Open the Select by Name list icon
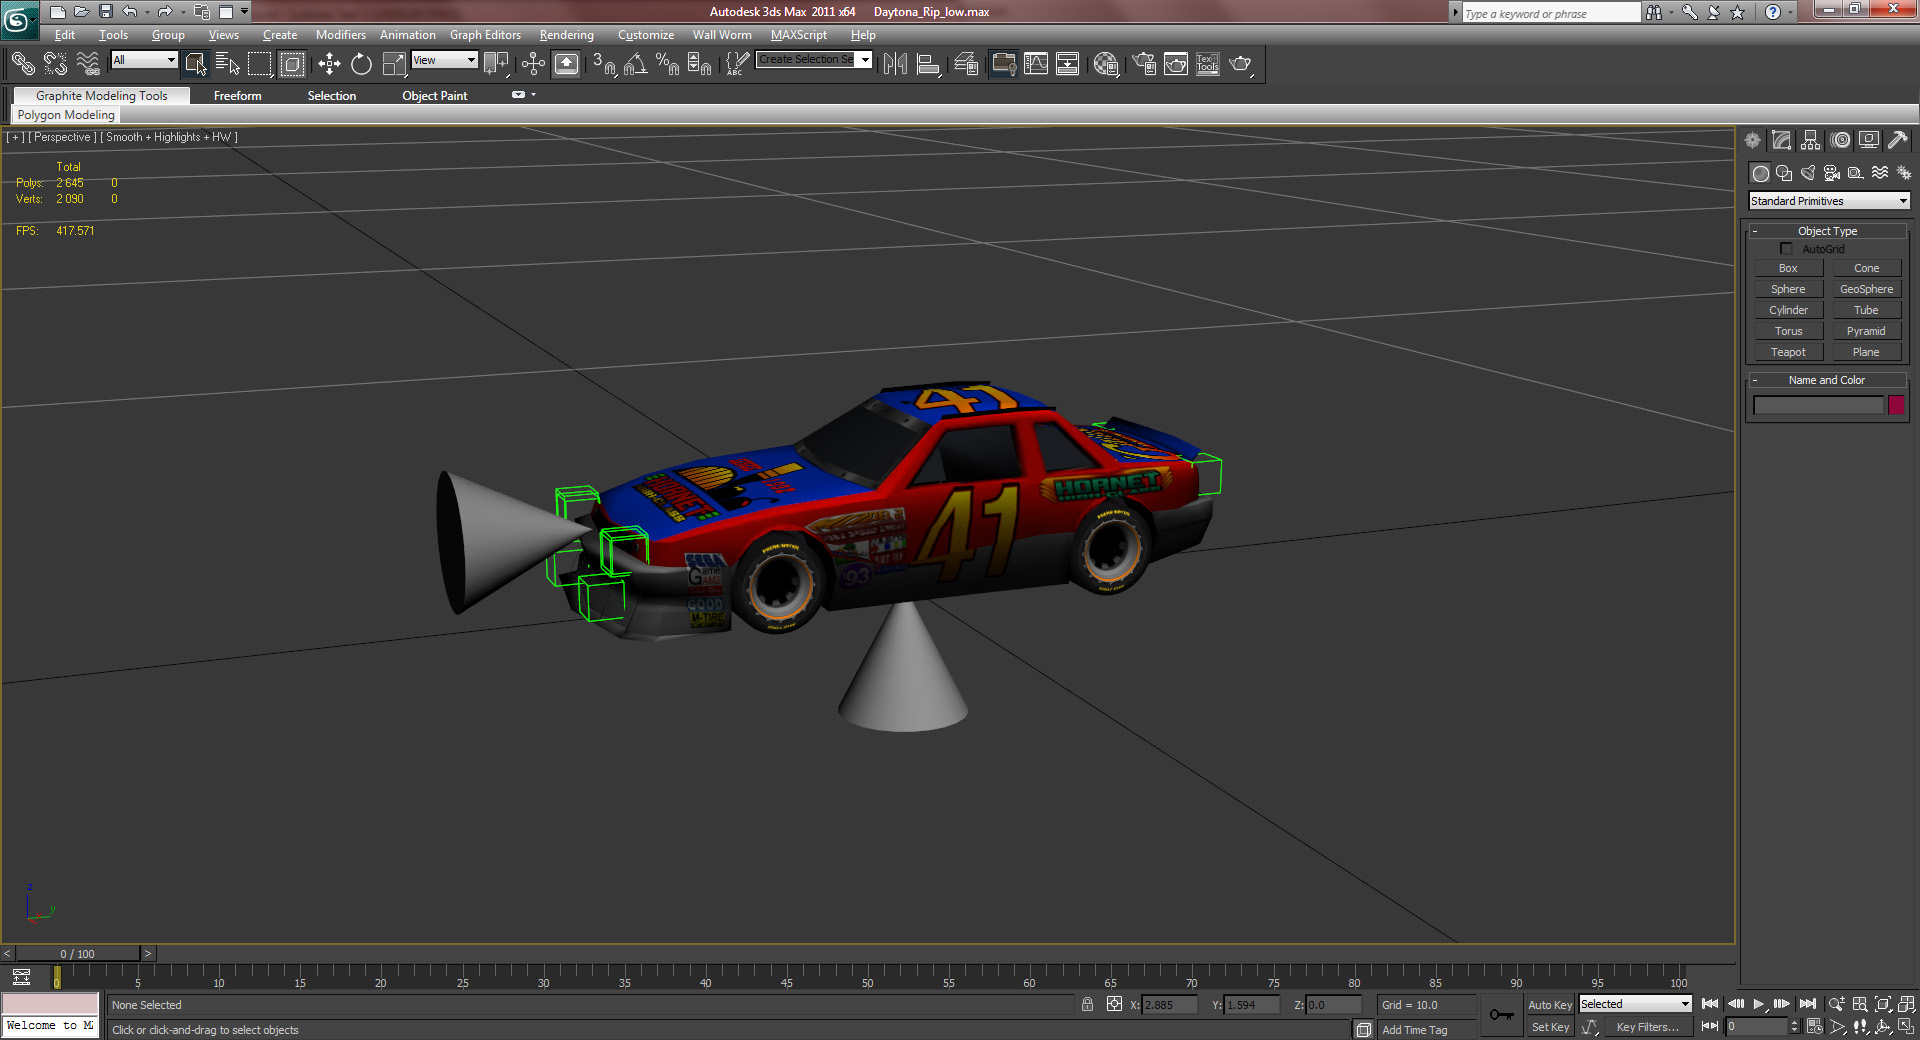This screenshot has width=1920, height=1040. [x=228, y=64]
